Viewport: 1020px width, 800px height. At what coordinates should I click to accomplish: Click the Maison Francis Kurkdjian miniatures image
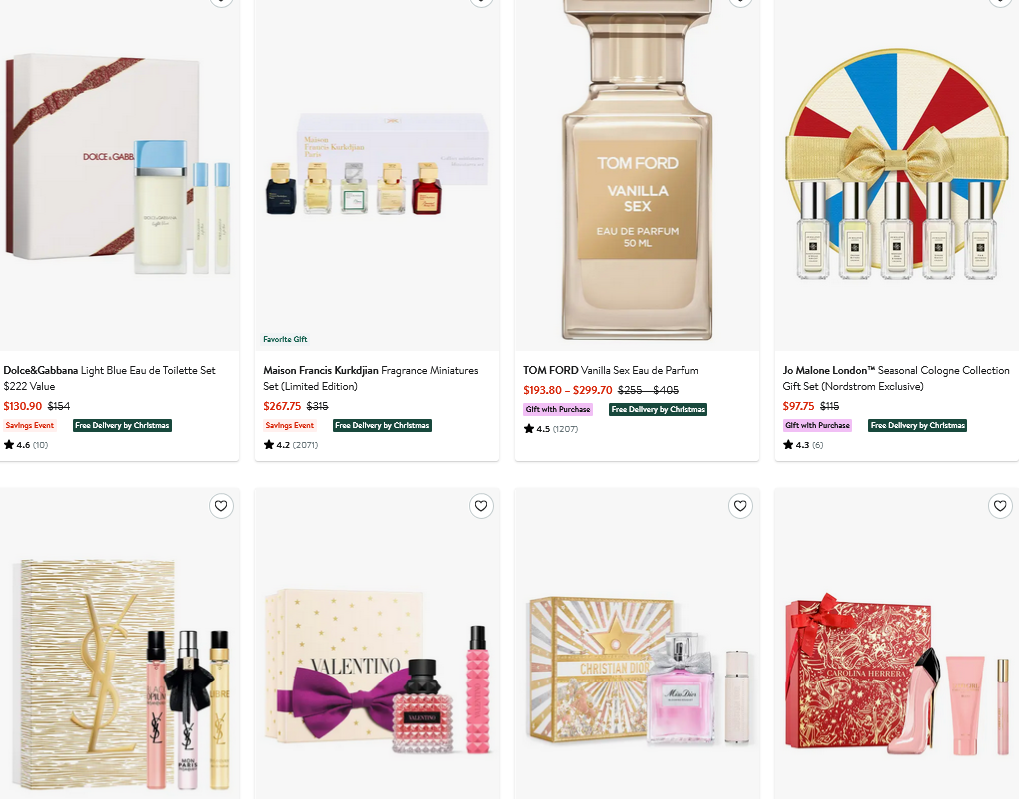377,166
